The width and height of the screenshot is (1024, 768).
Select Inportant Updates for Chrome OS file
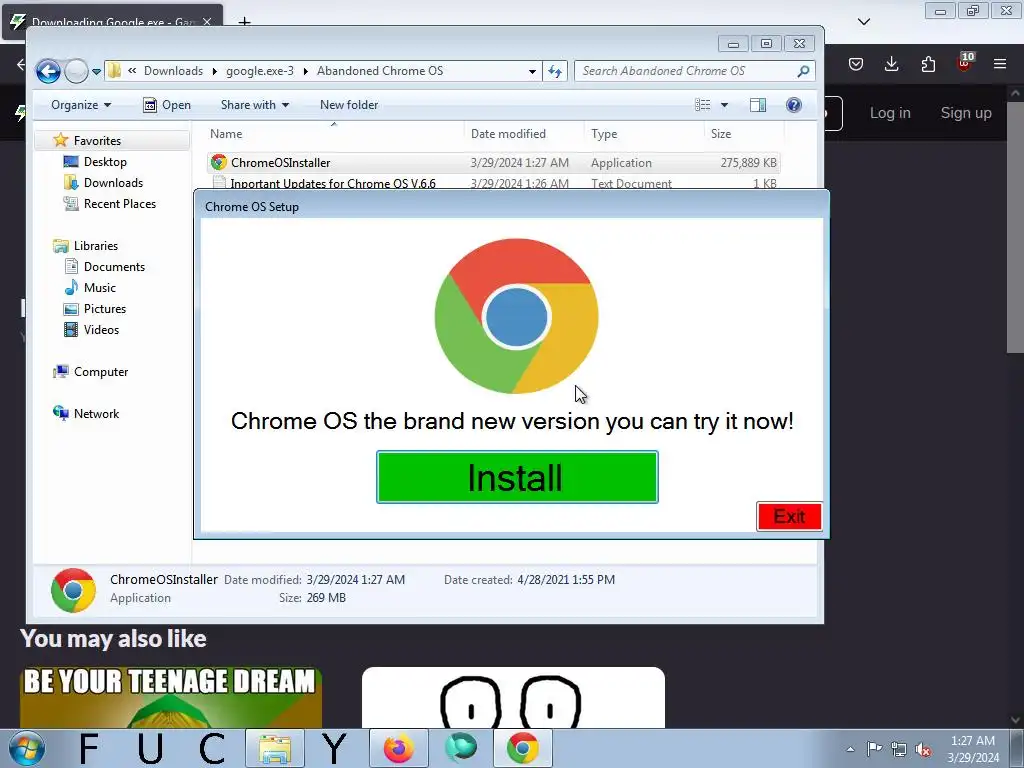click(494, 183)
